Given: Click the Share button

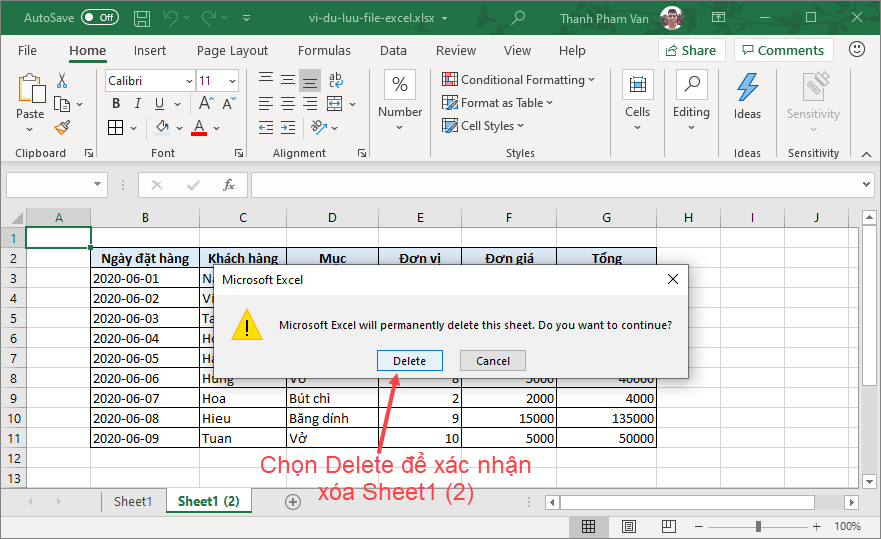Looking at the screenshot, I should (x=692, y=51).
